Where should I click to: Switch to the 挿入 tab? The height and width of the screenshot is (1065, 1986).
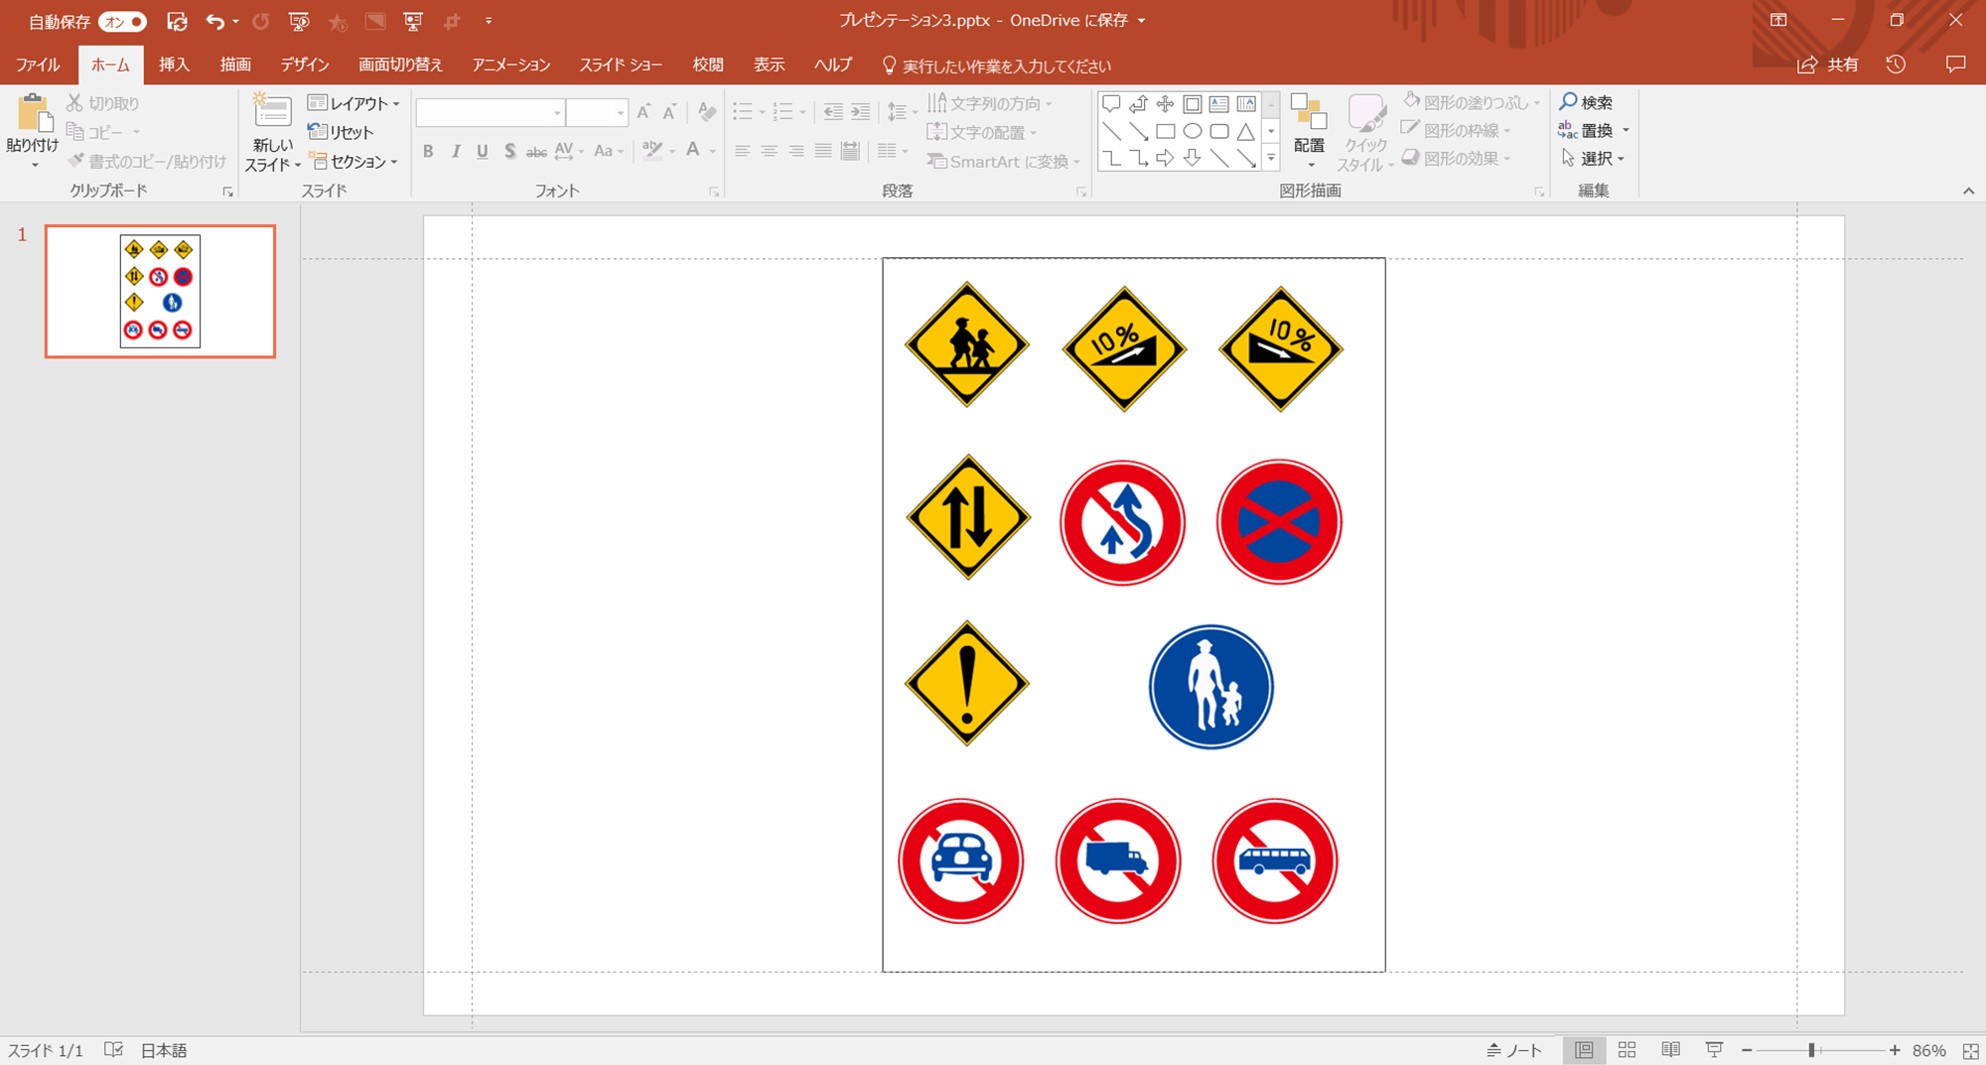click(x=174, y=65)
